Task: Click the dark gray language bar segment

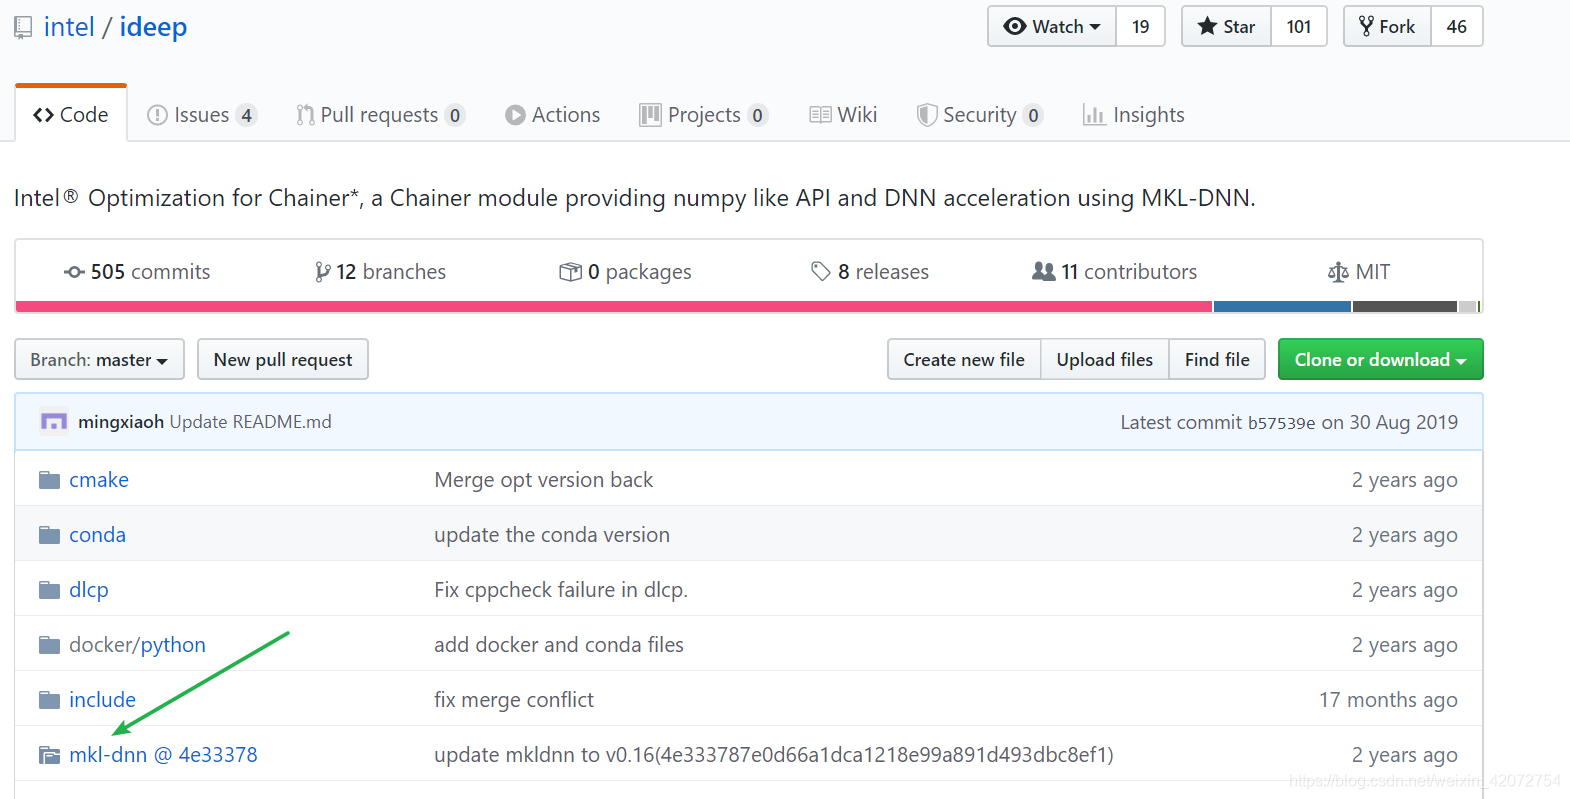Action: coord(1405,307)
